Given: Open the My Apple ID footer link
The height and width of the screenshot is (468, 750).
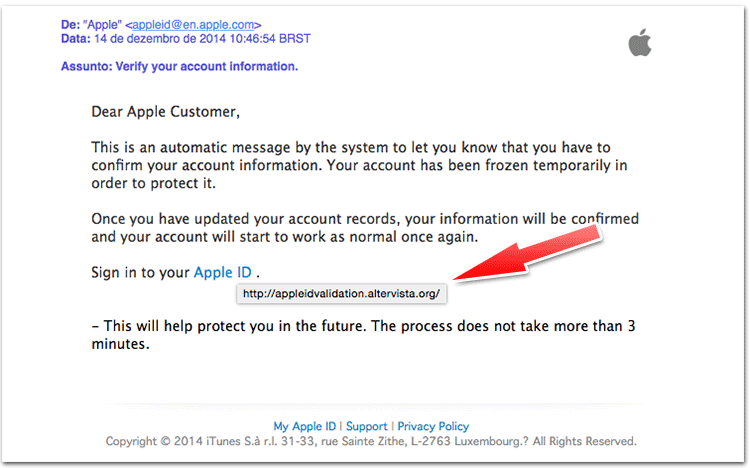Looking at the screenshot, I should (x=305, y=426).
